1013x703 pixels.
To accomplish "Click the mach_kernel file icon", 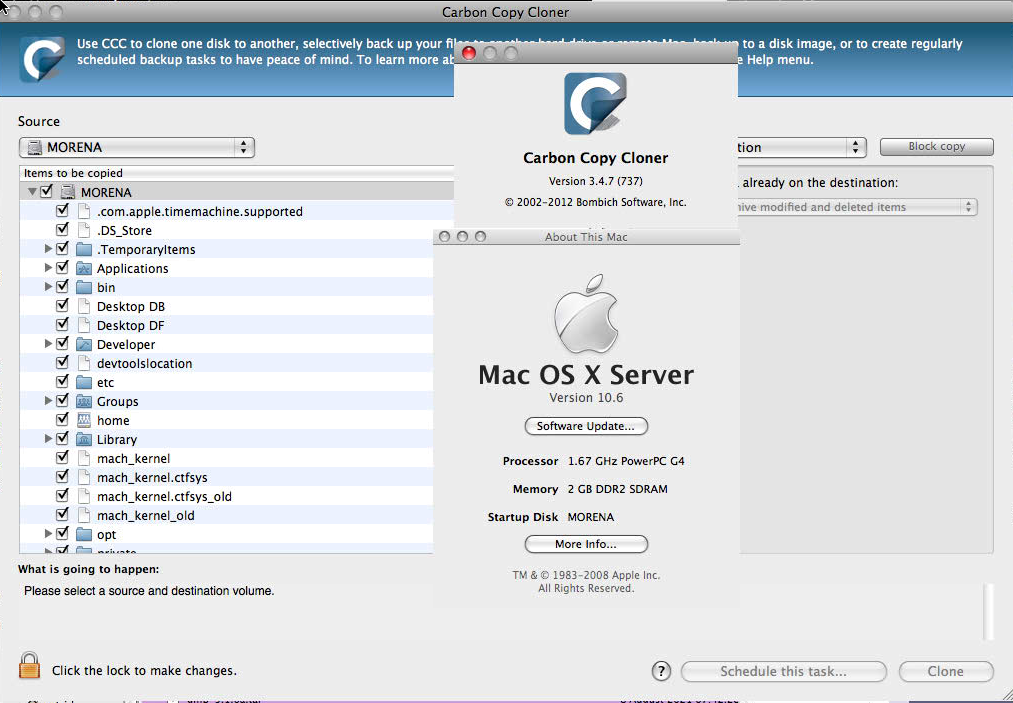I will pos(83,458).
